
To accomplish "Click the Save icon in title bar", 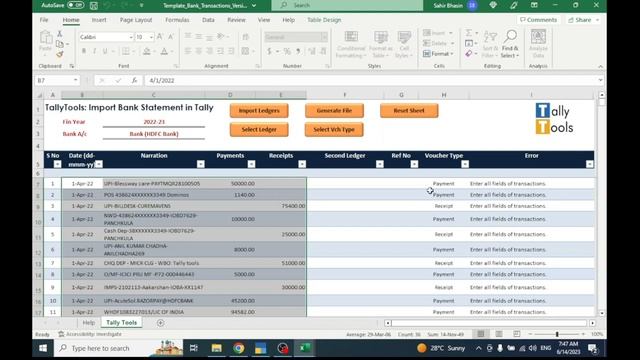I will tap(94, 5).
